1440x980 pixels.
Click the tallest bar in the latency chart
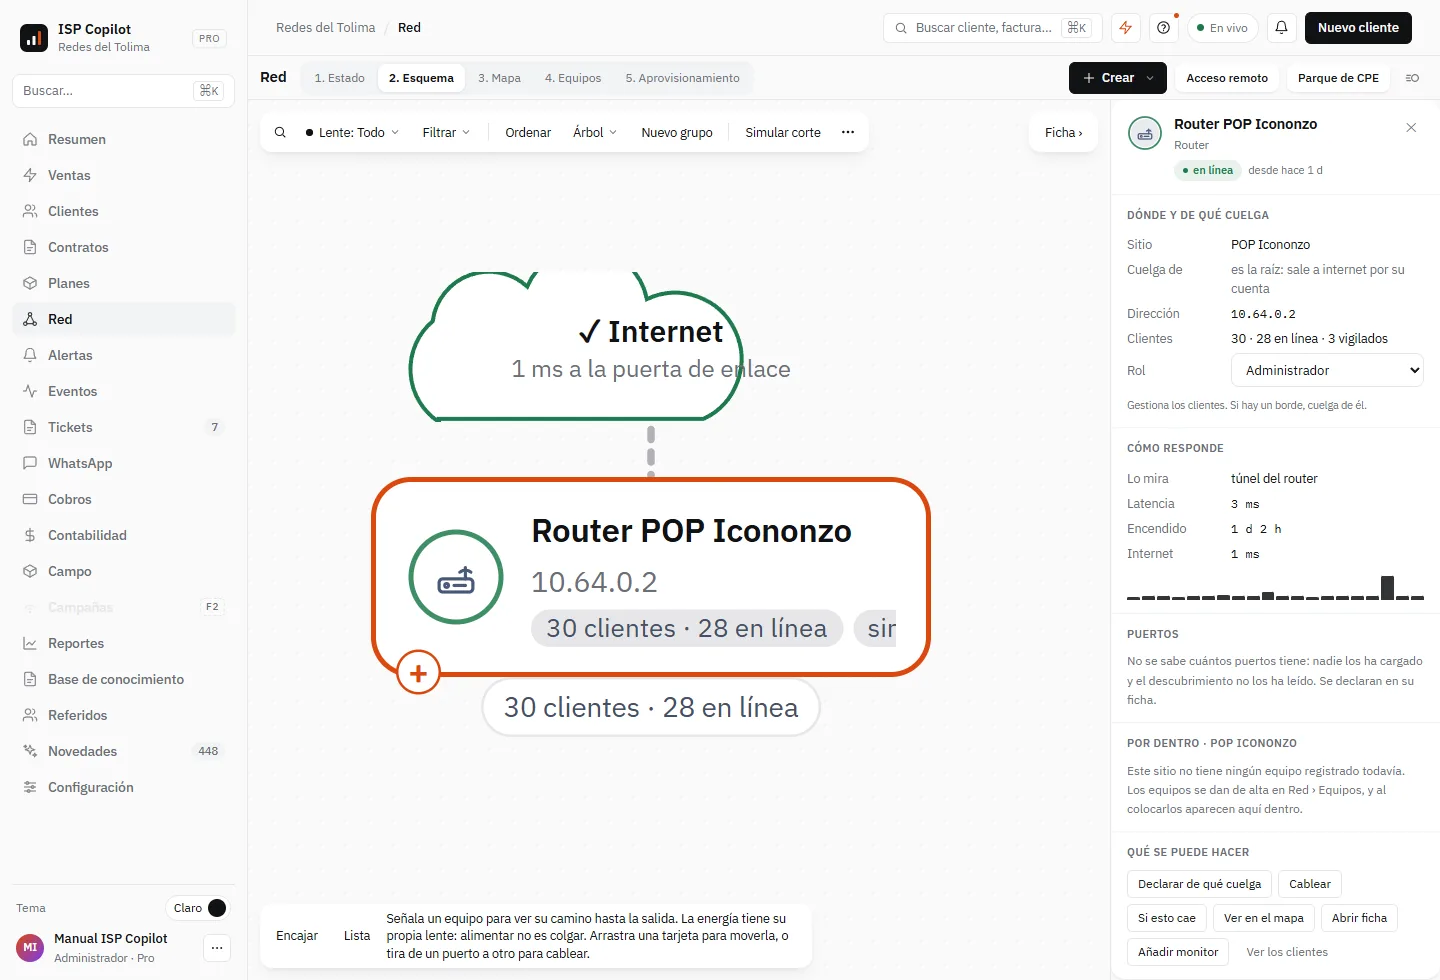(1387, 588)
